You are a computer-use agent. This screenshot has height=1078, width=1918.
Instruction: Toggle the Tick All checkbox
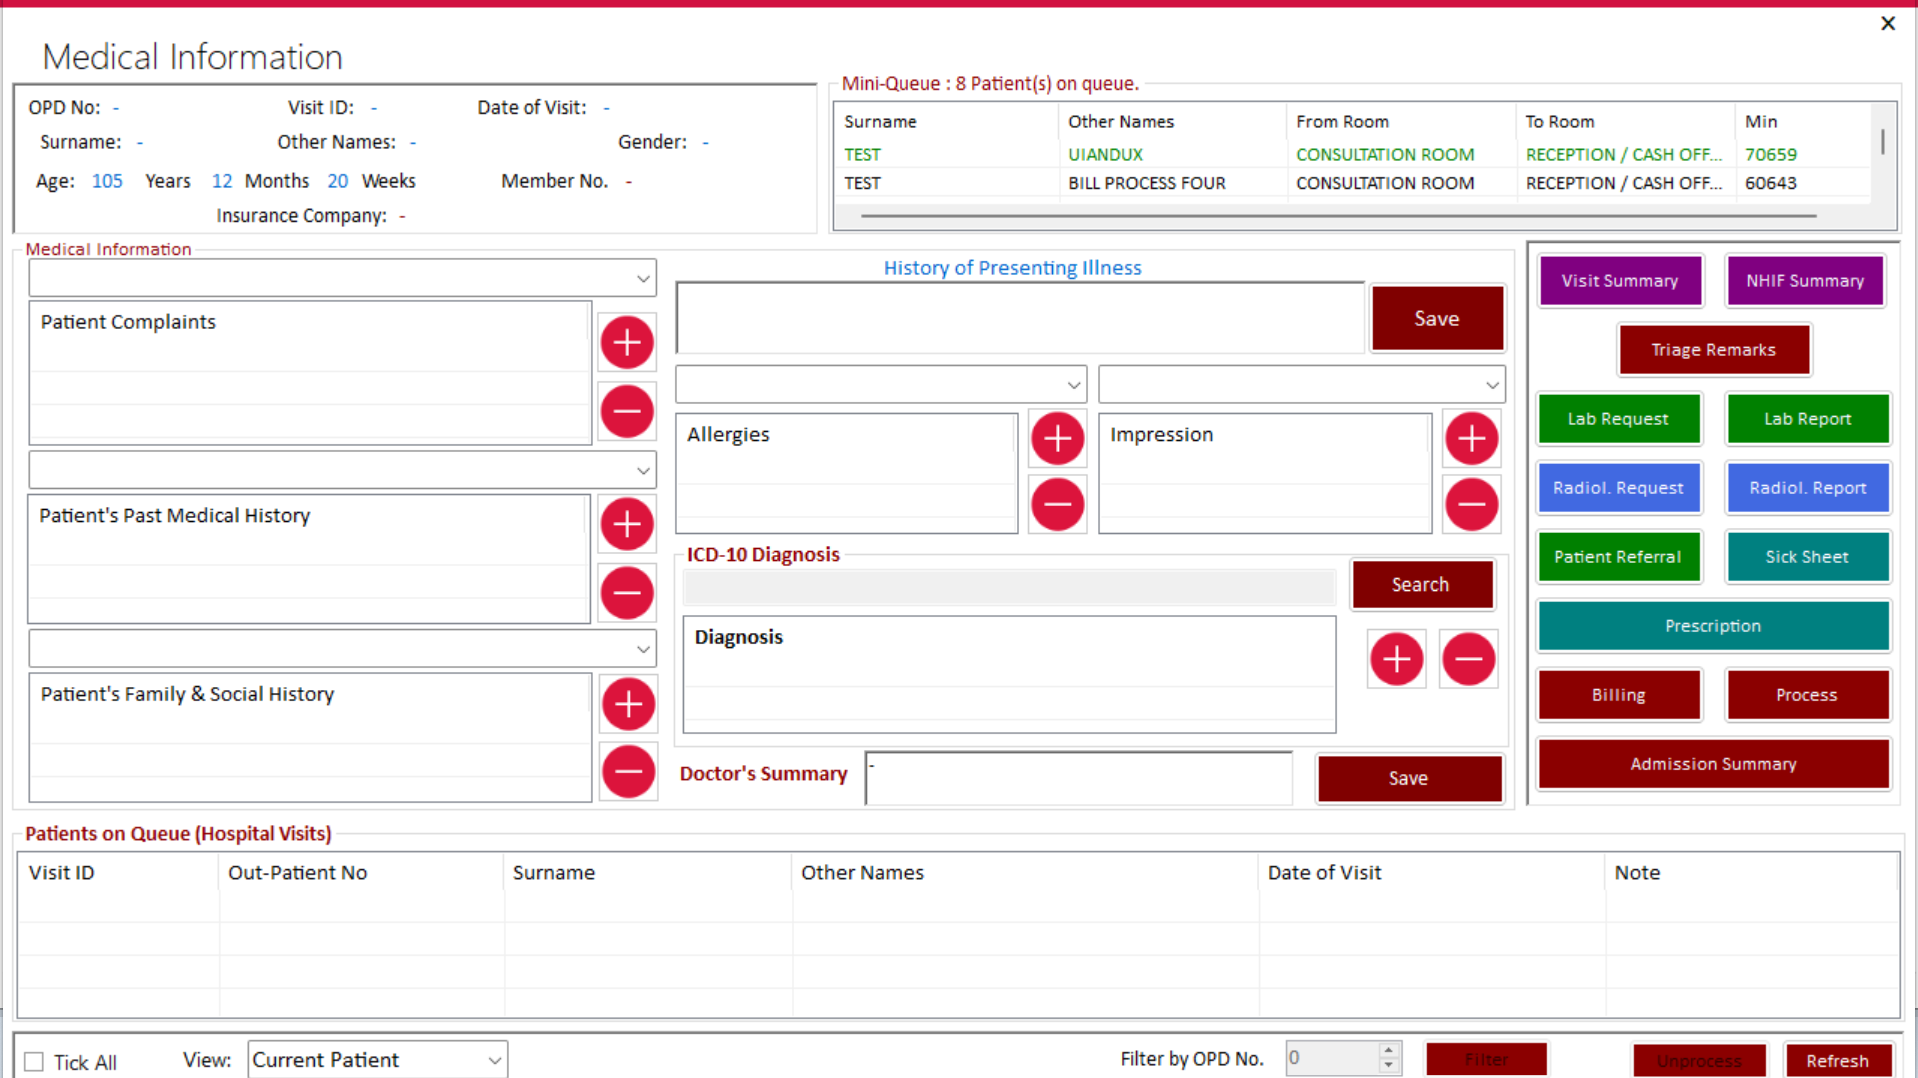tap(35, 1062)
